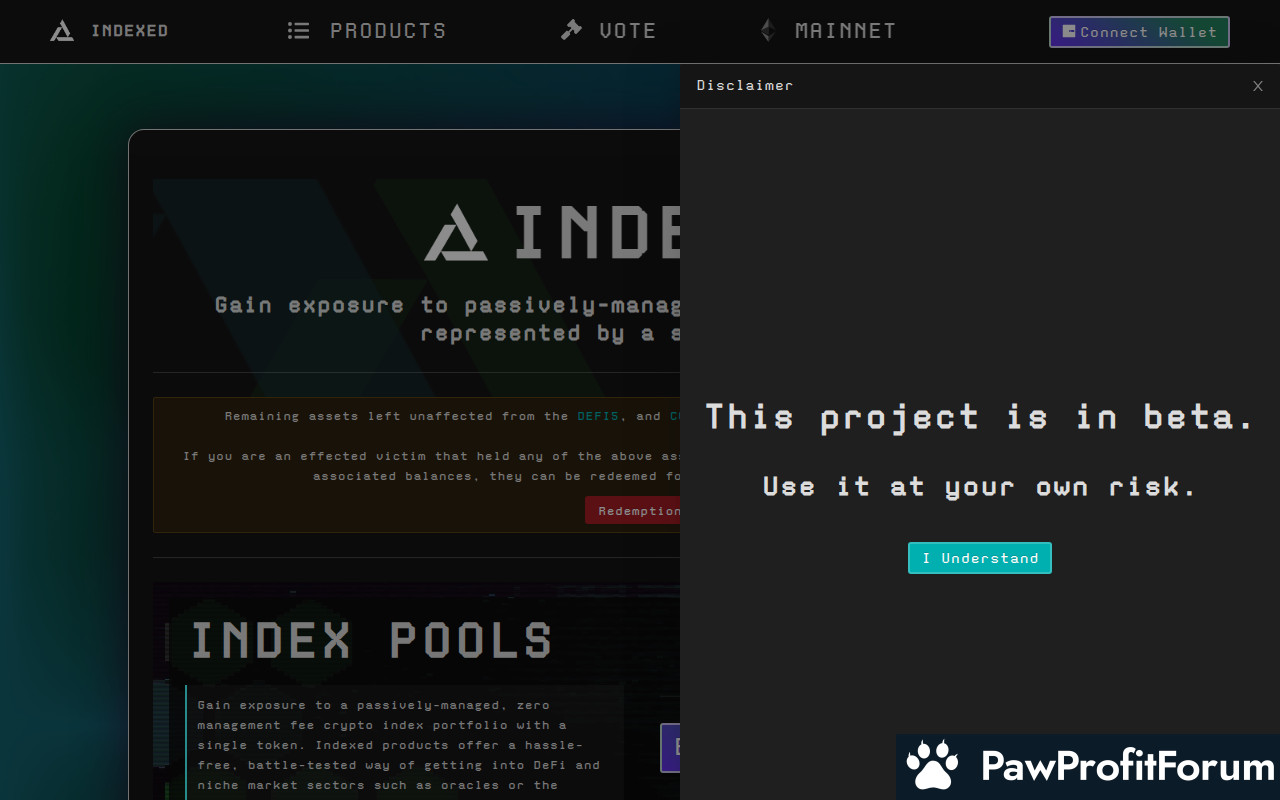Click the Ethereum diamond network icon
Viewport: 1280px width, 800px height.
(x=768, y=31)
